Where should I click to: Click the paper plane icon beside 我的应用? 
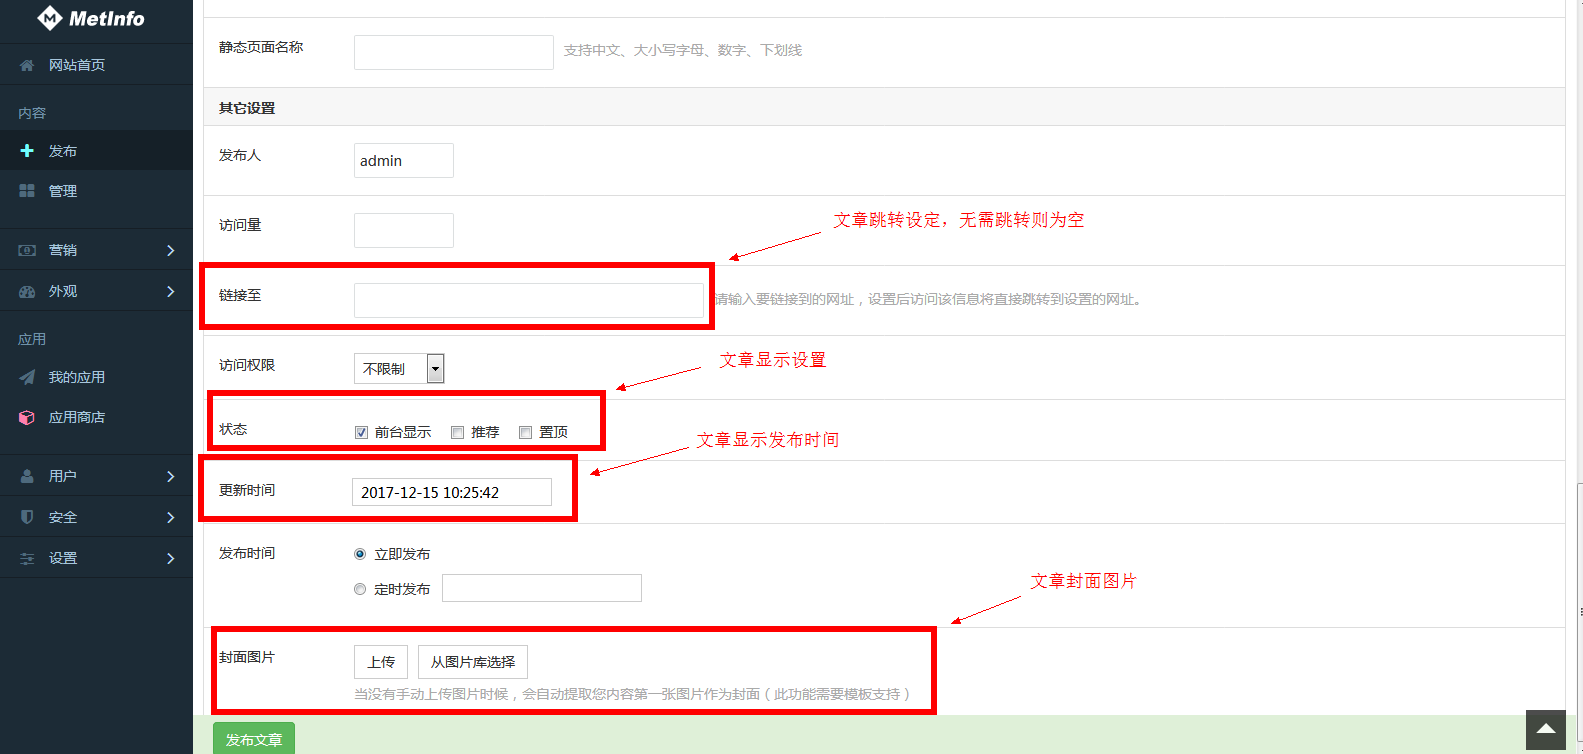coord(27,377)
